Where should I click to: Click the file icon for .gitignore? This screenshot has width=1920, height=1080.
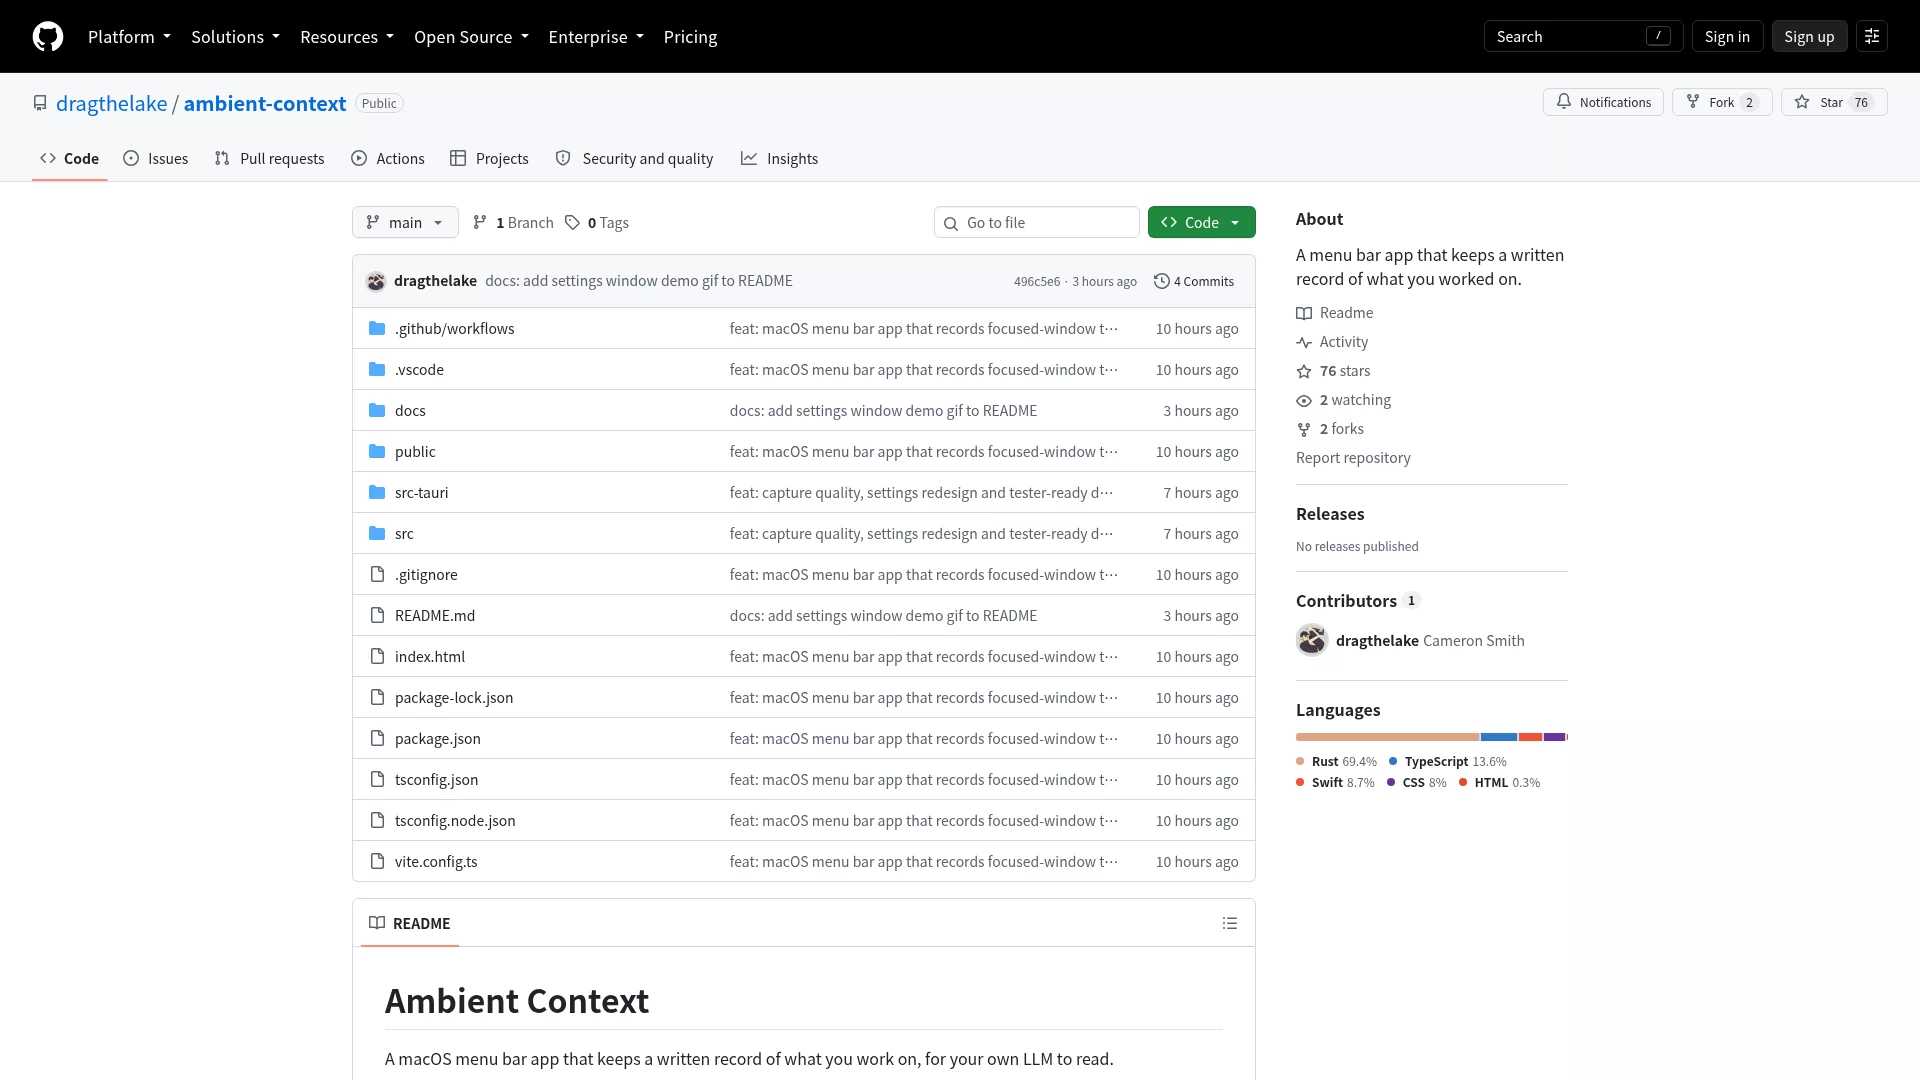(x=377, y=574)
